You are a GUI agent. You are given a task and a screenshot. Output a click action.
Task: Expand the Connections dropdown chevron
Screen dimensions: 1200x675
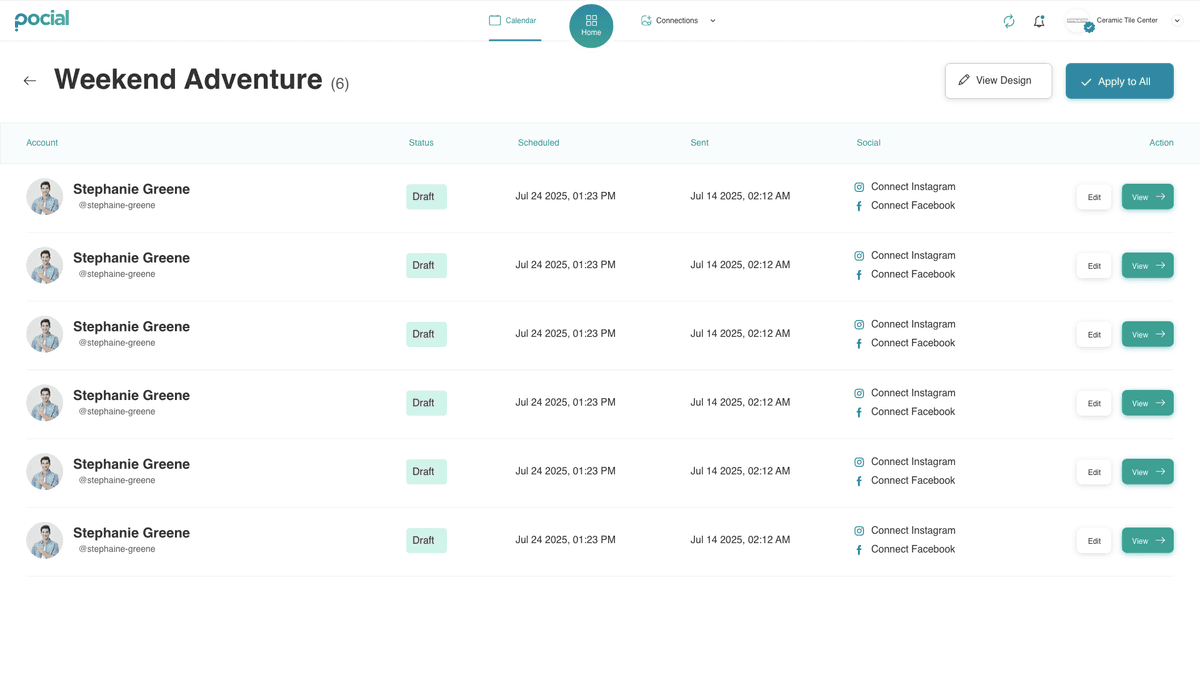coord(713,21)
